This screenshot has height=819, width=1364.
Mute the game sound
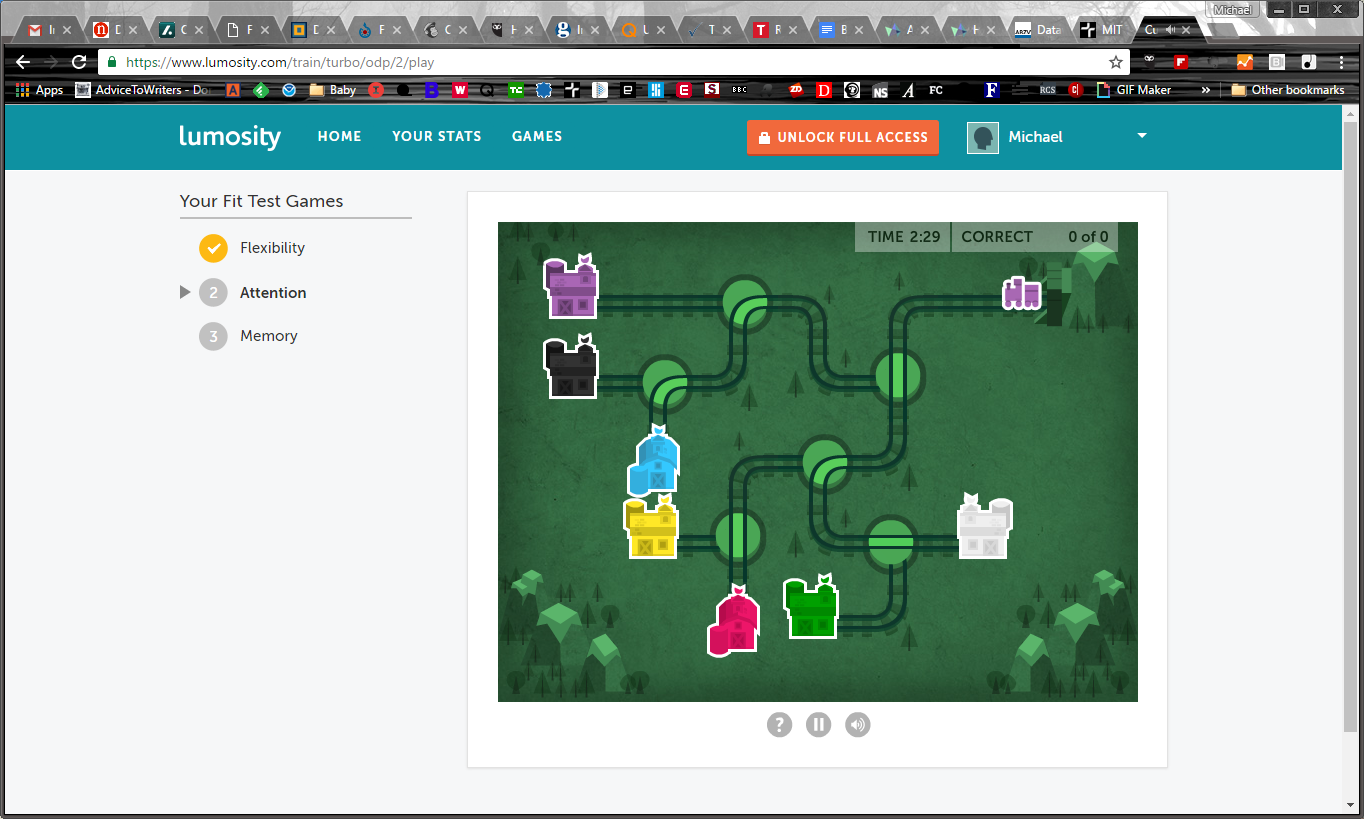857,725
